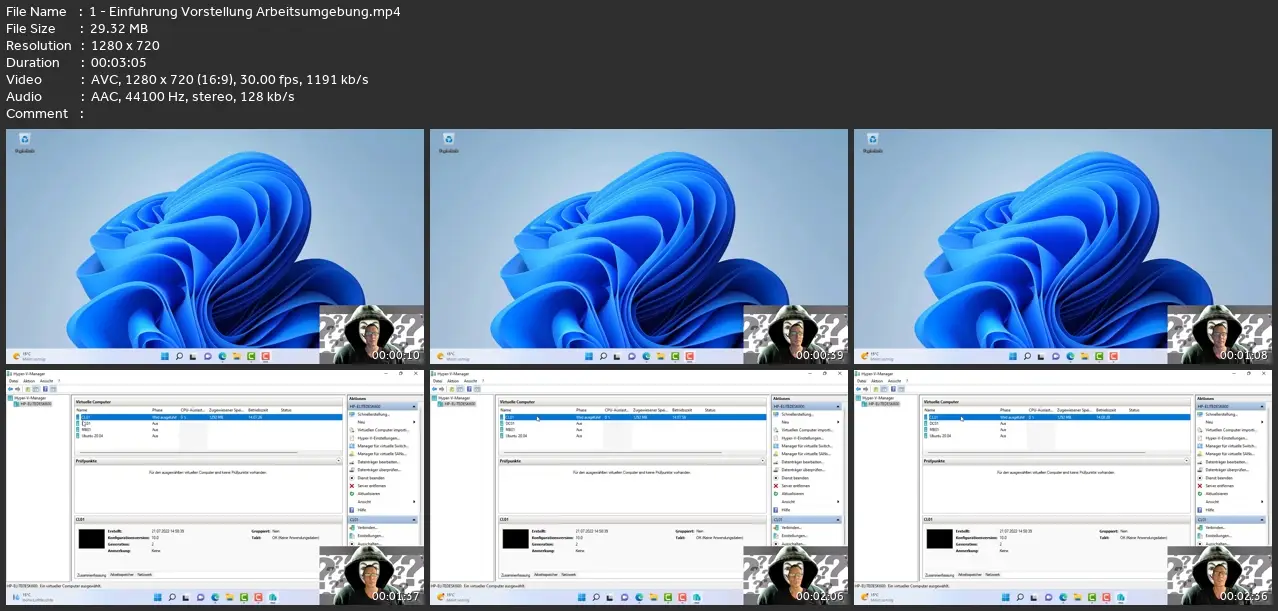Expand Ansicht submenu in actions, 00:01:37 frame
Viewport: 1278px width, 611px height.
[414, 502]
